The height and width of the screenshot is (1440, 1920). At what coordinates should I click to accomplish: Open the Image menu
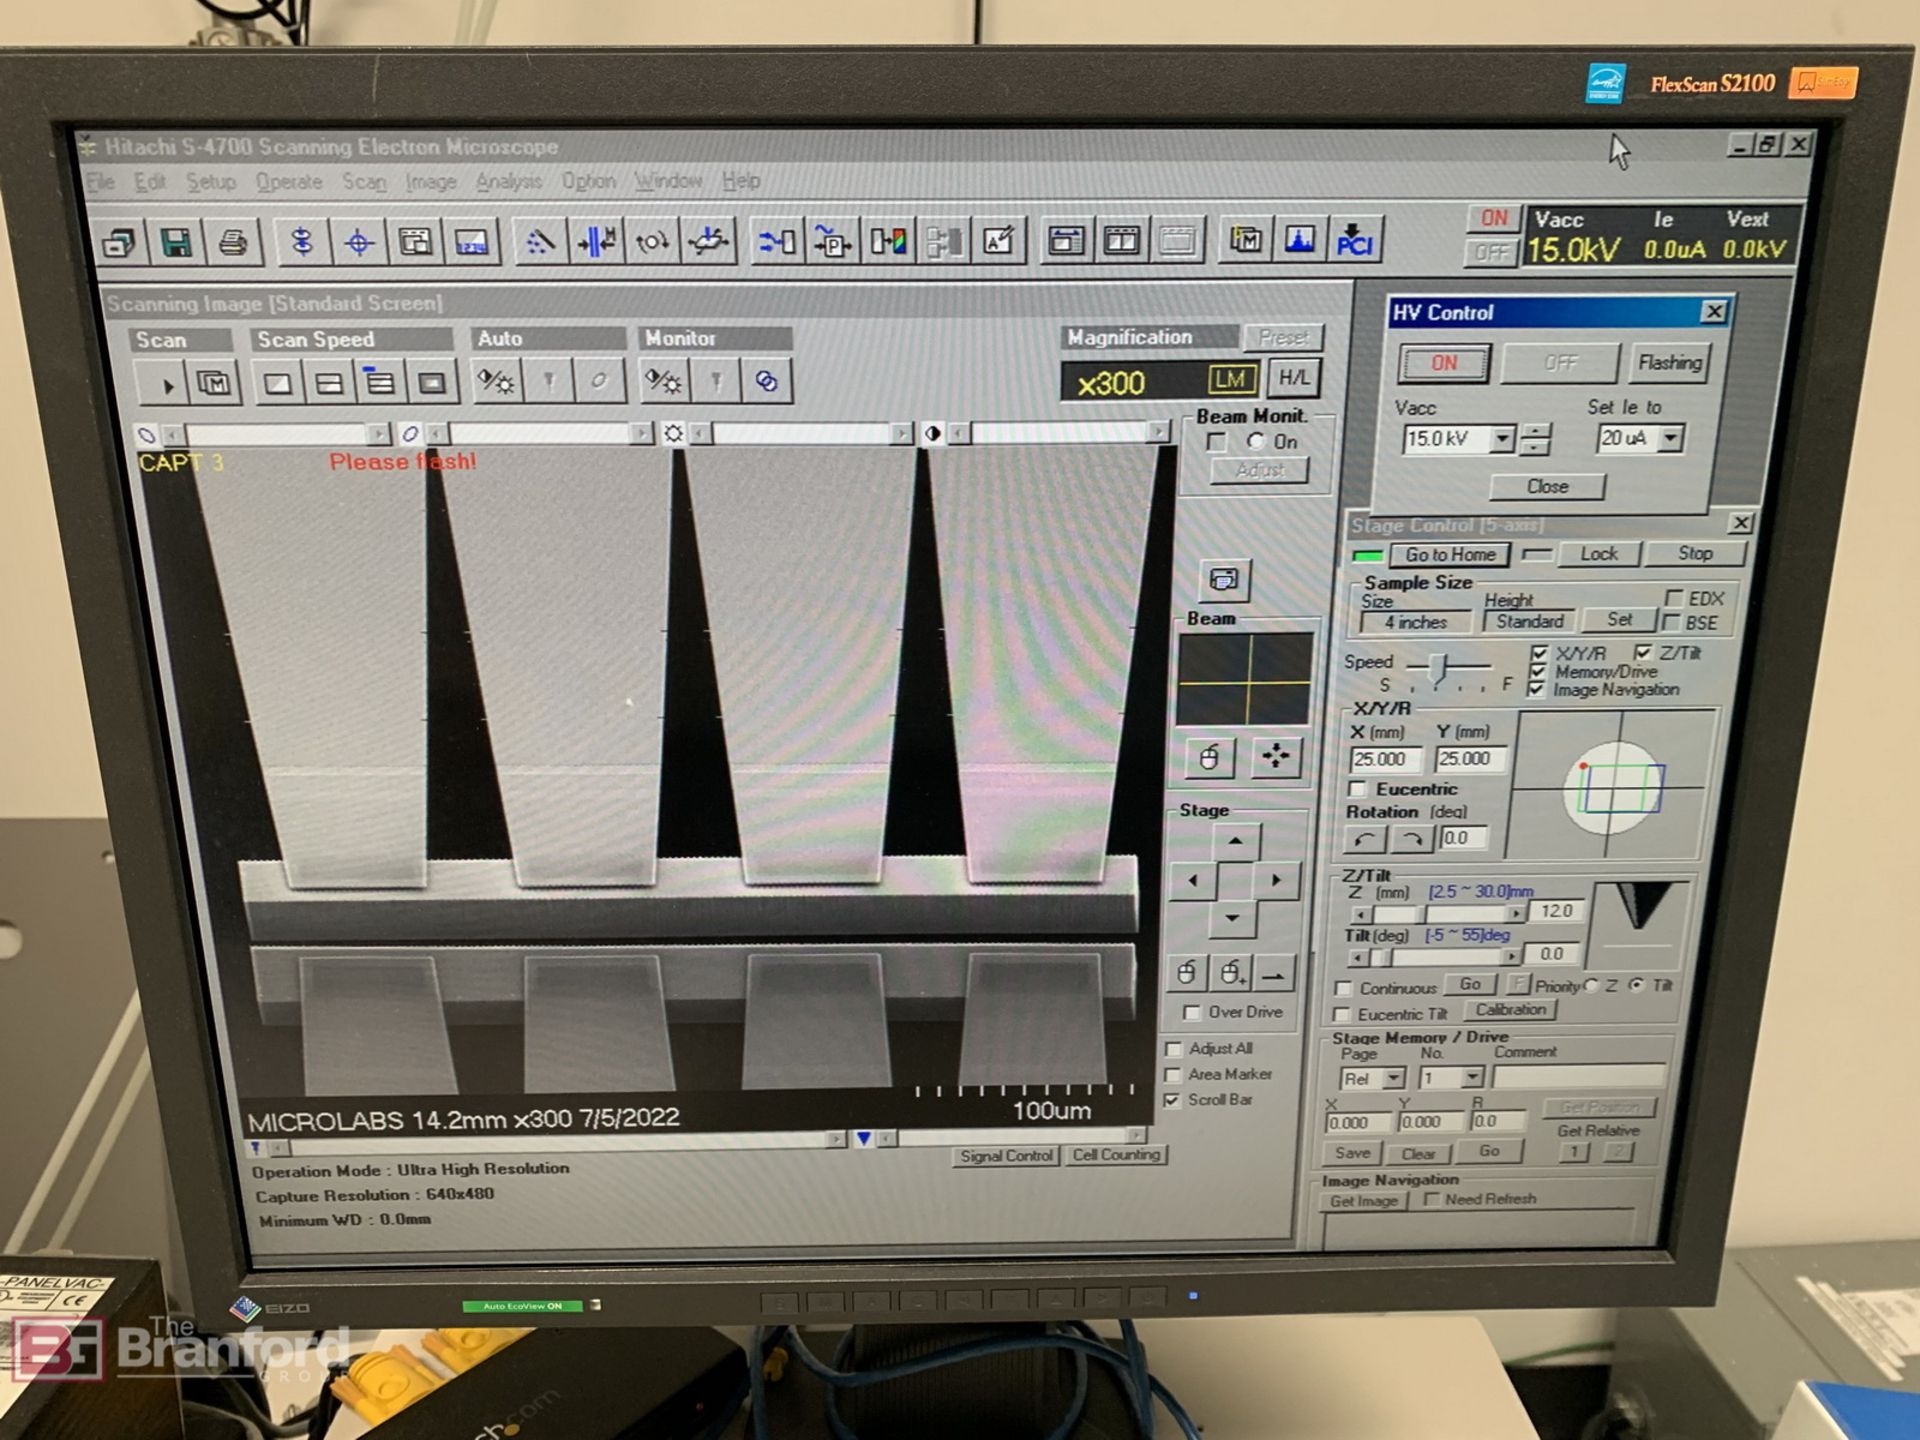431,182
